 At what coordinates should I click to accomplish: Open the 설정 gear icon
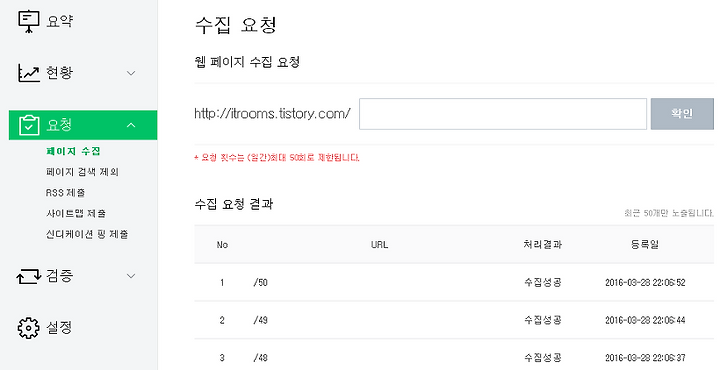[28, 328]
